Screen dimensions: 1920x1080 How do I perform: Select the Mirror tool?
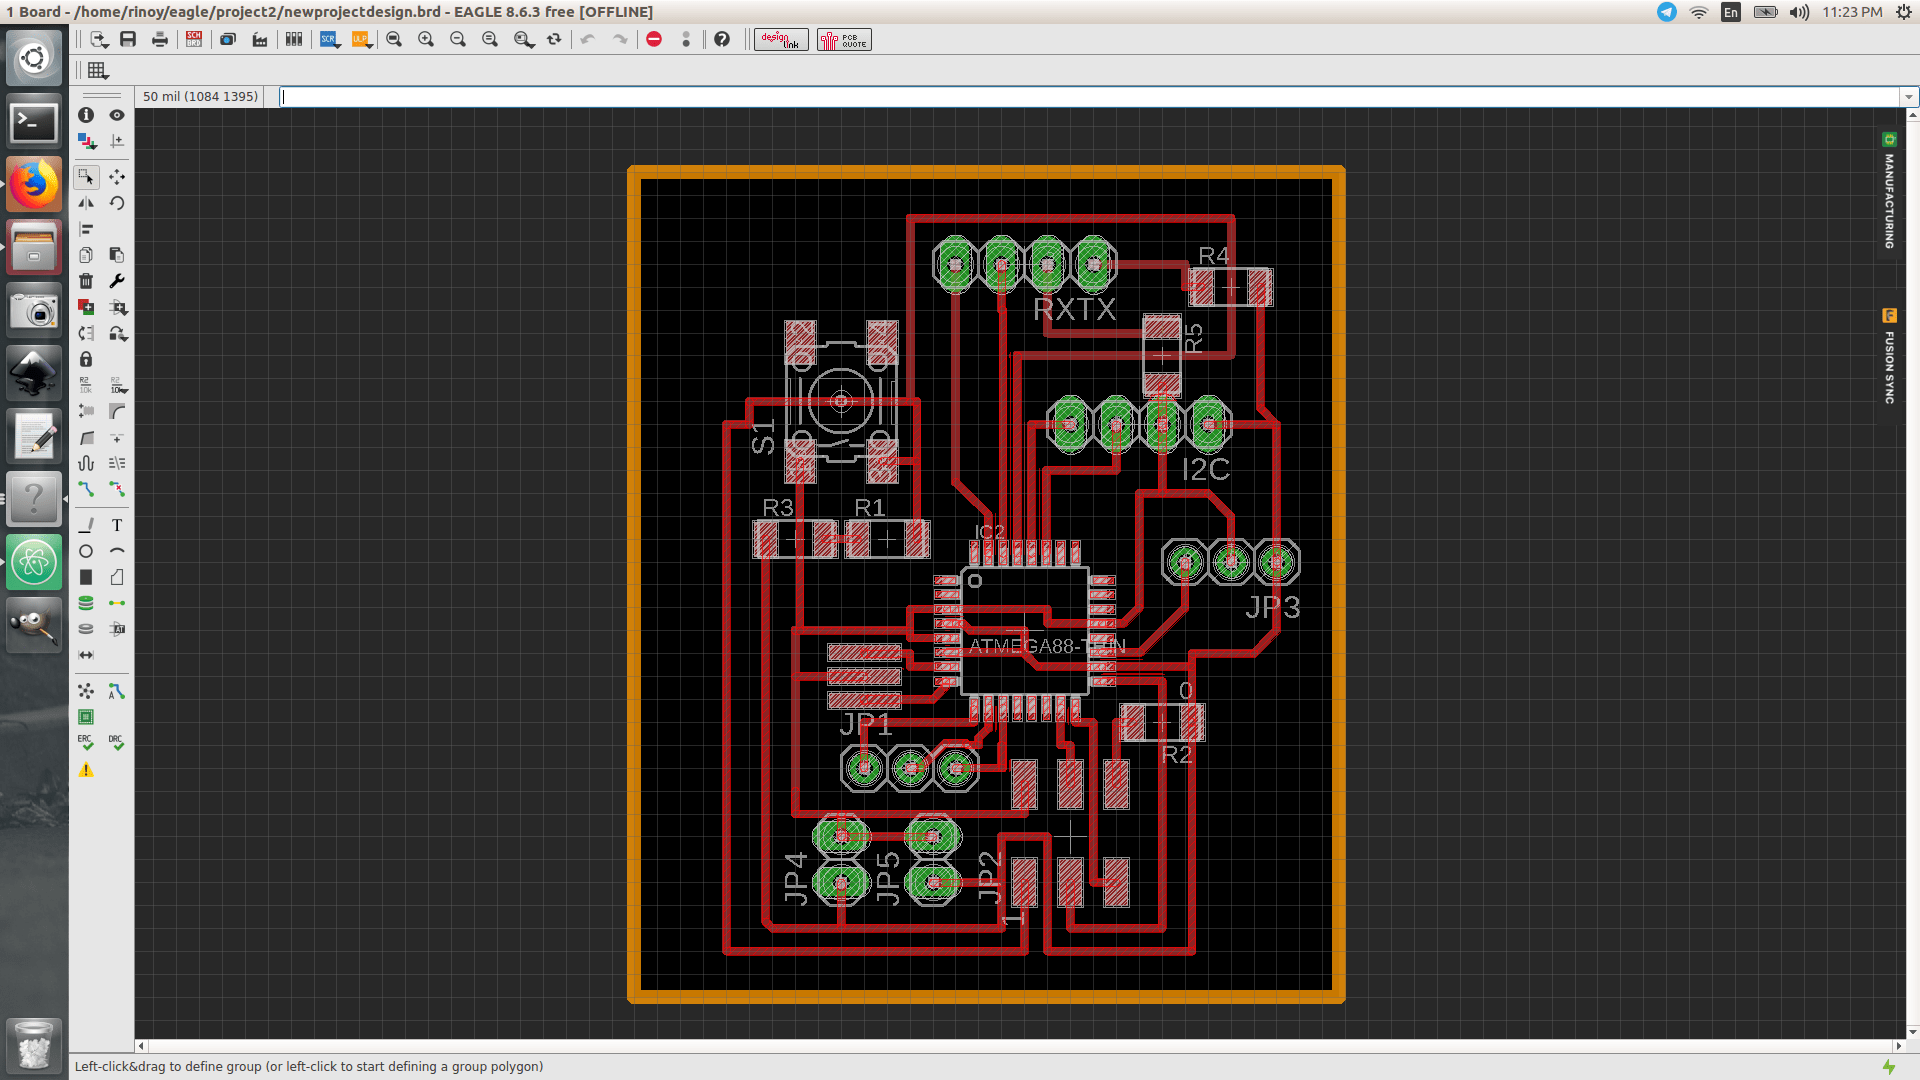click(x=86, y=203)
